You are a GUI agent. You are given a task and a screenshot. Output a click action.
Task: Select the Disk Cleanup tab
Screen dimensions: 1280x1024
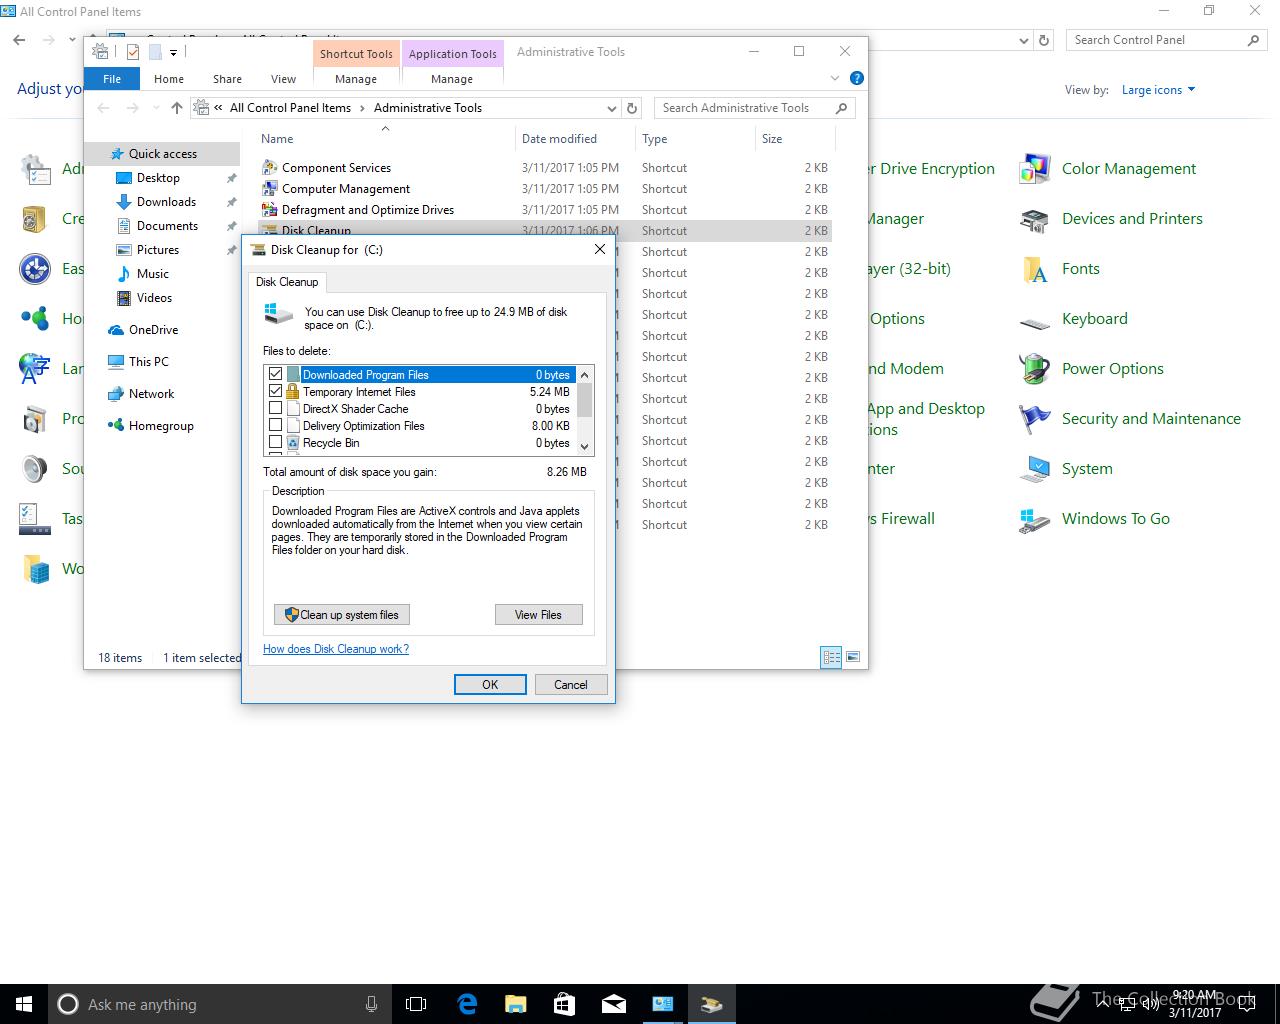tap(287, 282)
